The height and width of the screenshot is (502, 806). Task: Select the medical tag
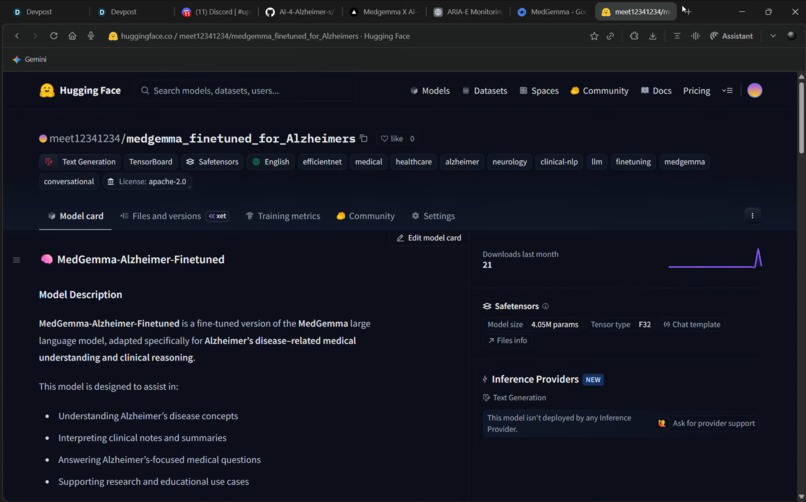pyautogui.click(x=369, y=161)
